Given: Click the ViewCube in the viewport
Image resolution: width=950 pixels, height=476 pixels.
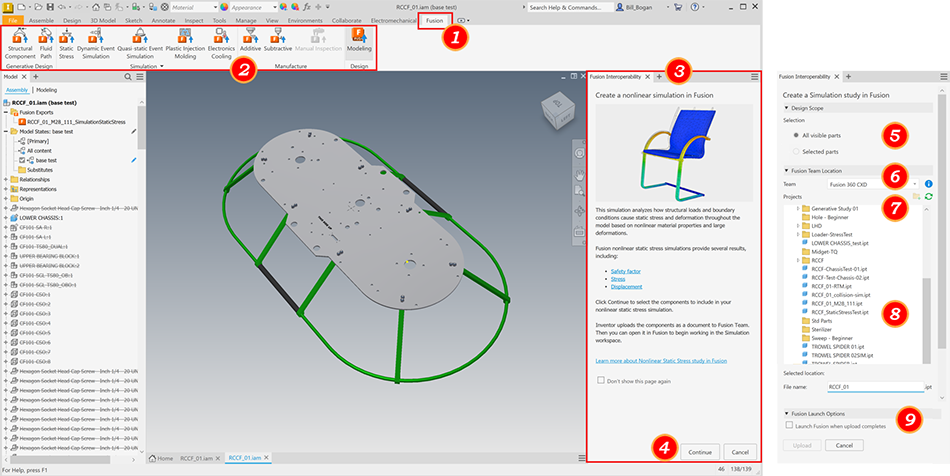Looking at the screenshot, I should click(x=556, y=113).
